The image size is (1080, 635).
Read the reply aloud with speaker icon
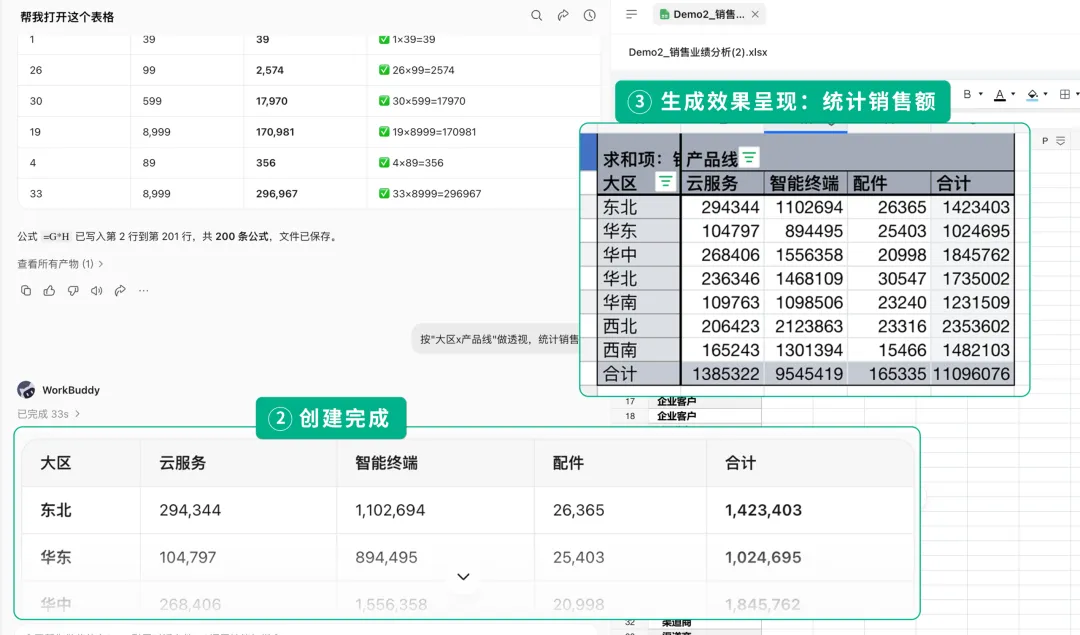[x=96, y=291]
